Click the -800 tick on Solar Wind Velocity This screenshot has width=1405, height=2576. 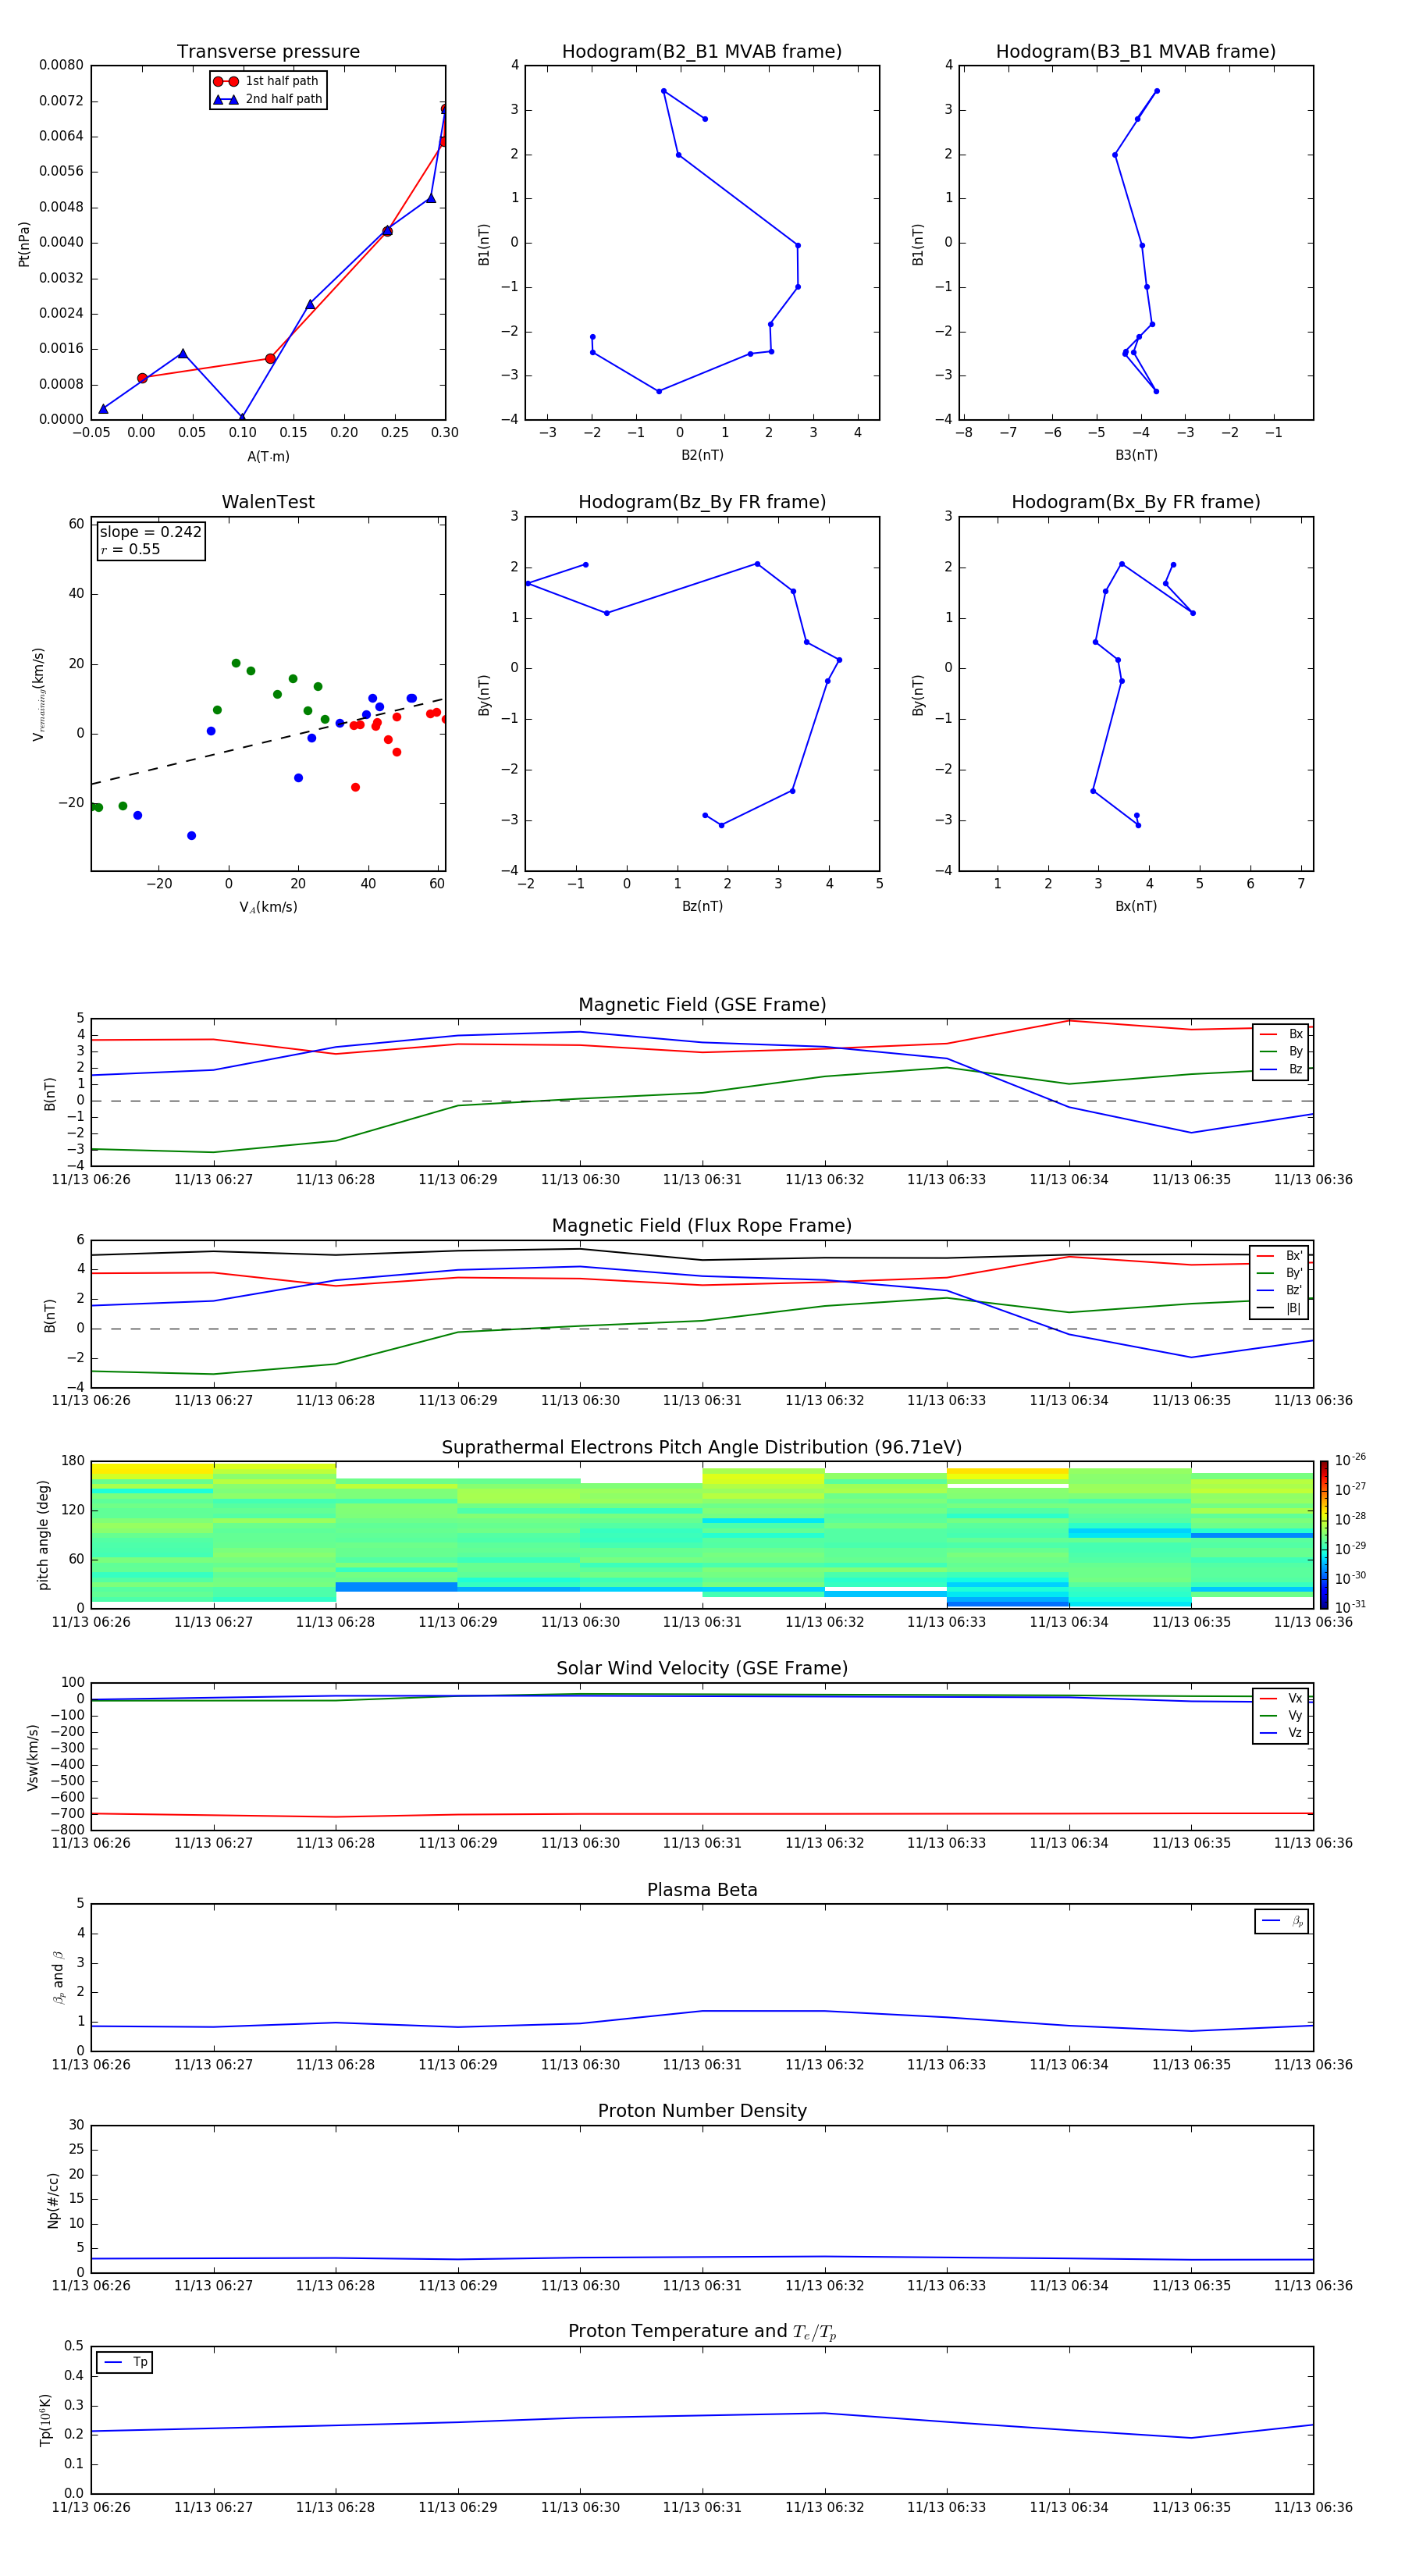[66, 1830]
